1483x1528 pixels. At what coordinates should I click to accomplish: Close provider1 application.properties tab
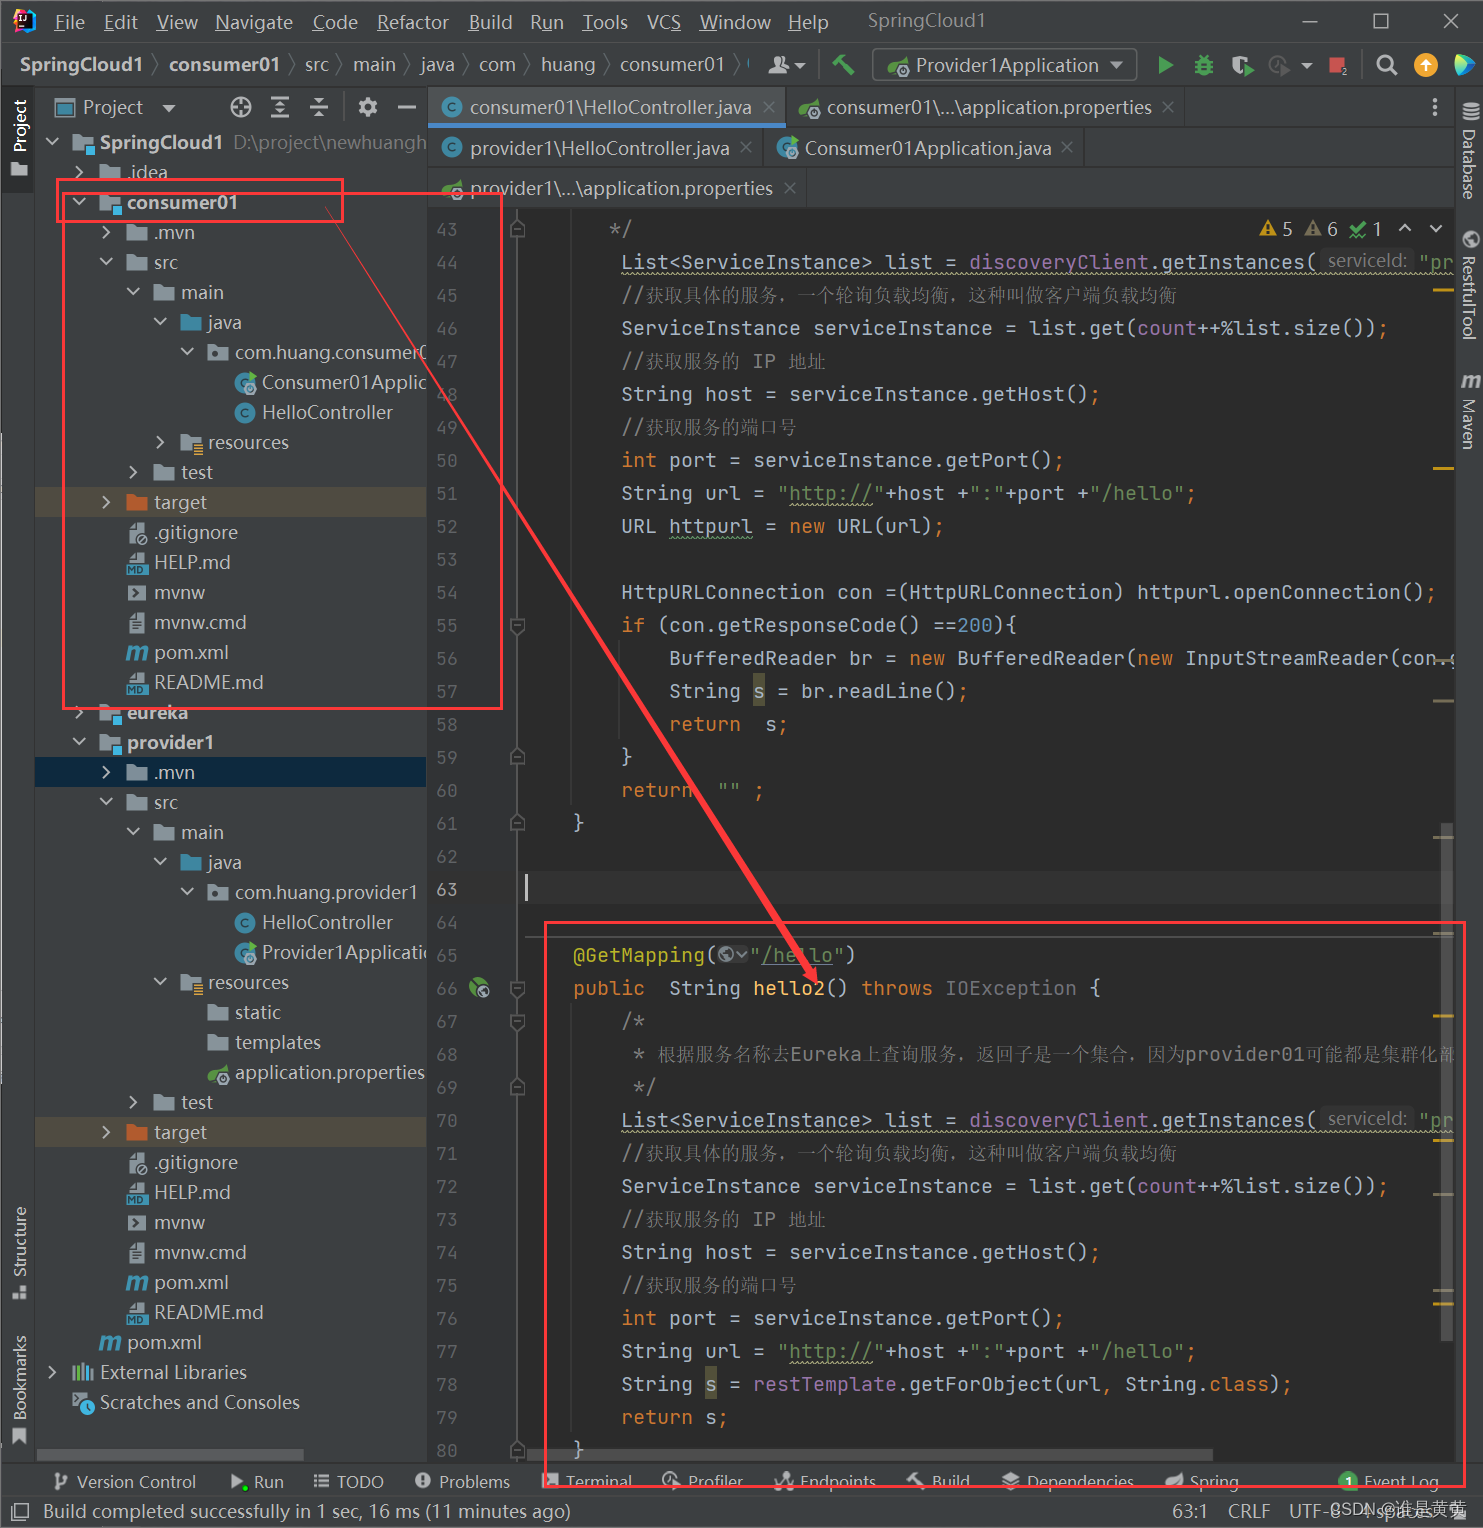pyautogui.click(x=790, y=188)
